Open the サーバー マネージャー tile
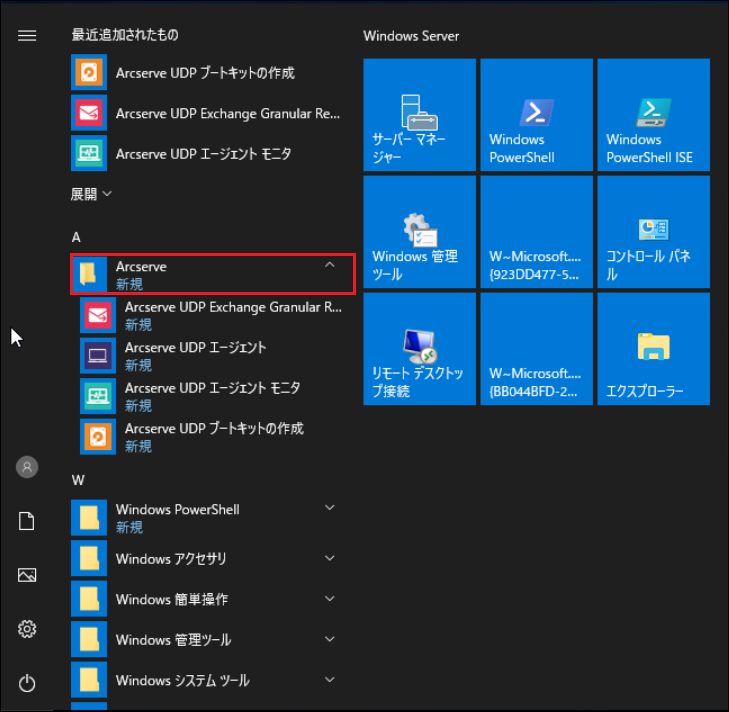This screenshot has width=729, height=712. click(x=419, y=114)
